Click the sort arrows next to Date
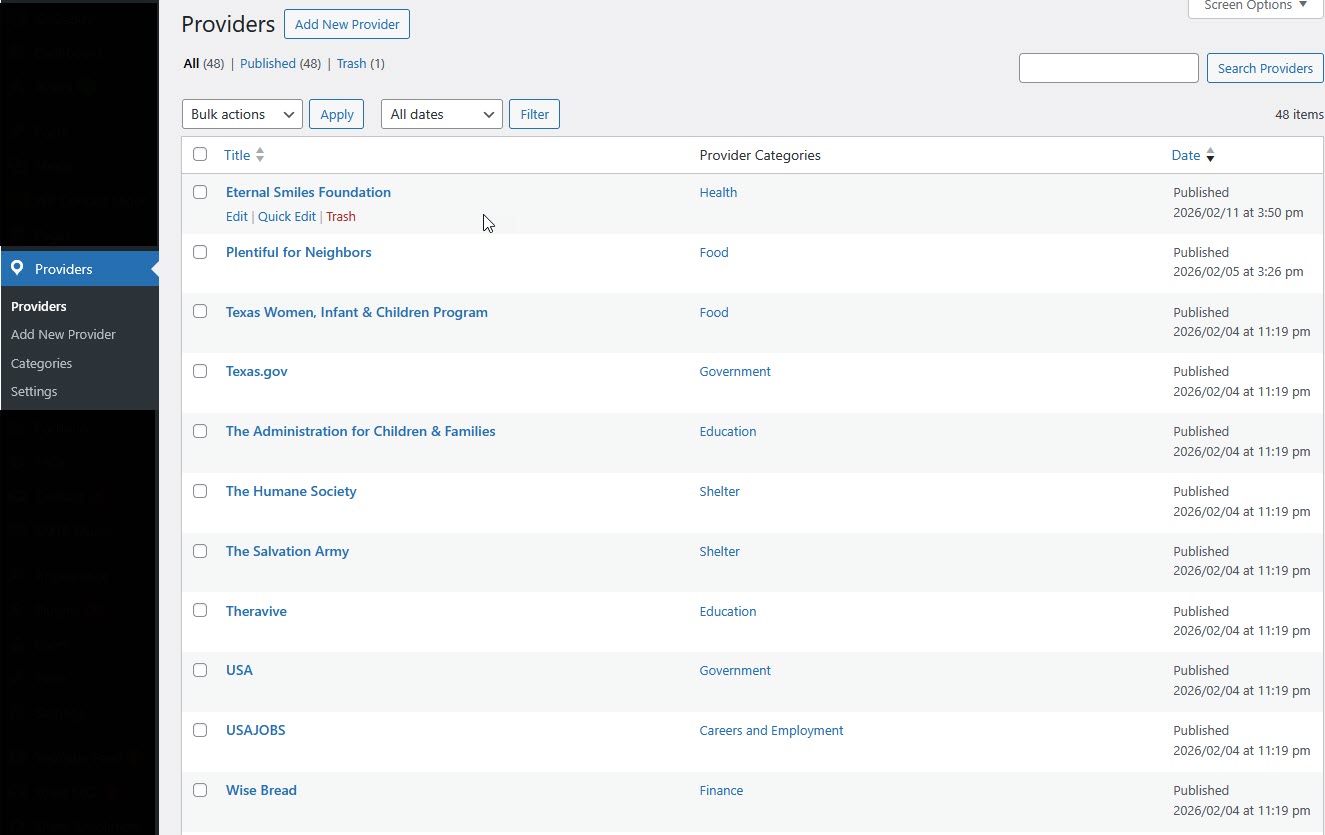 click(1210, 155)
